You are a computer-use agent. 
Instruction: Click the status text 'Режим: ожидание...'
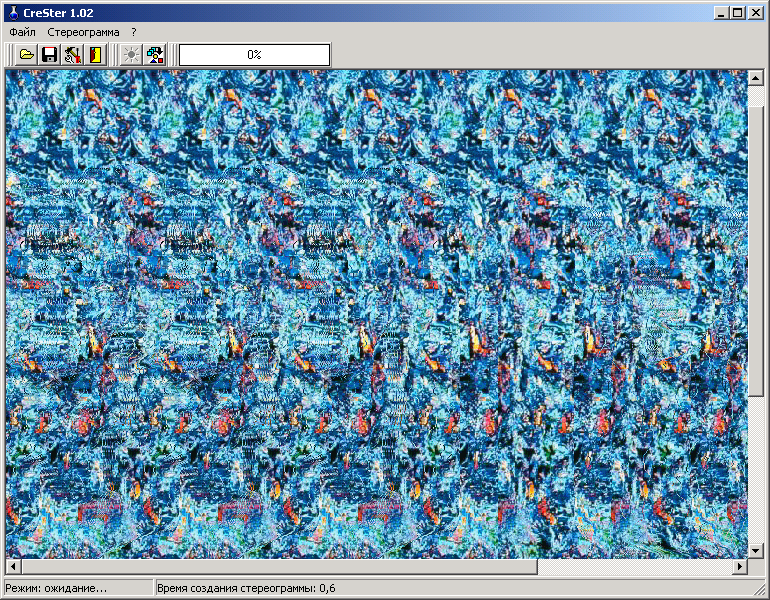point(56,588)
